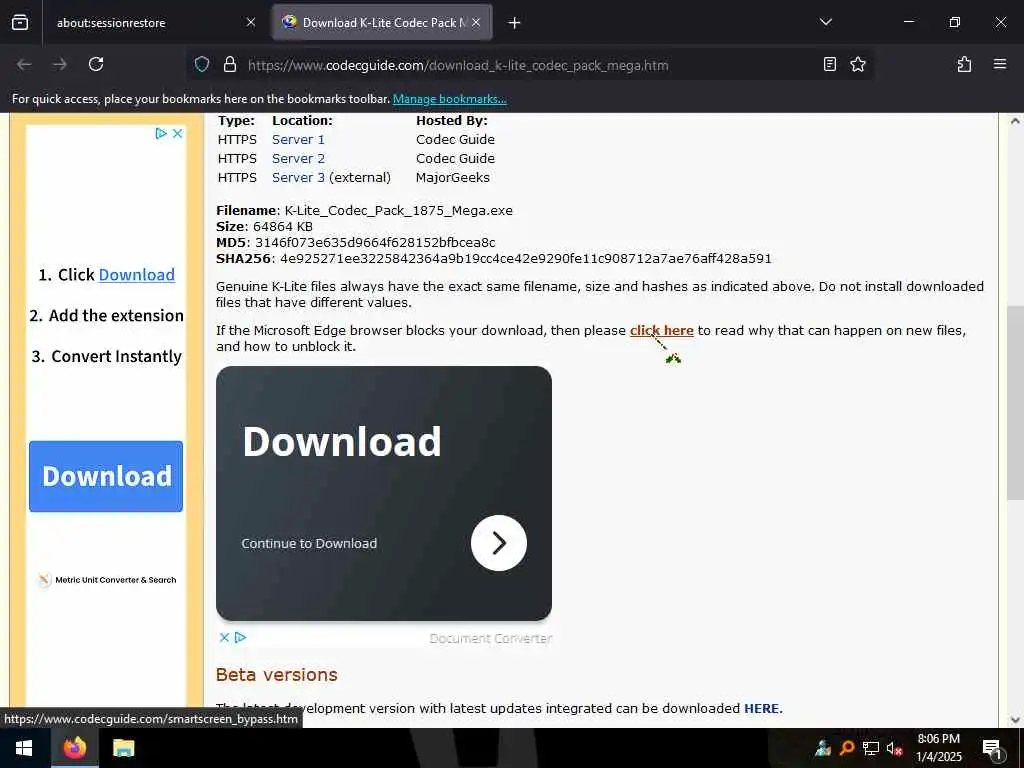Screen dimensions: 1024x768
Task: Click the AdChoices icon below Download ad
Action: (x=240, y=637)
